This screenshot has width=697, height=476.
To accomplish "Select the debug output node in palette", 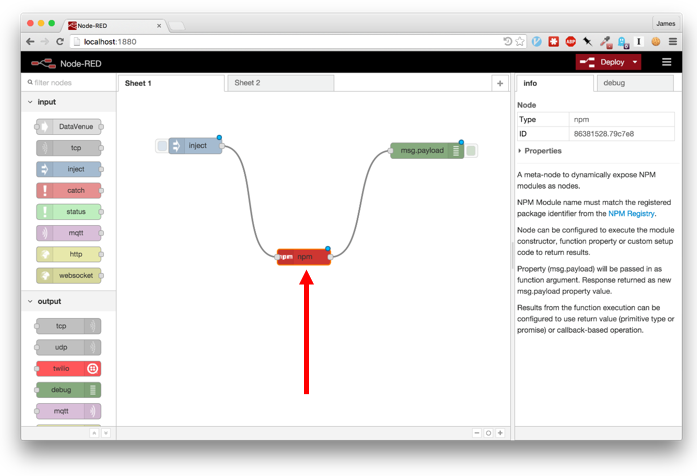I will pyautogui.click(x=68, y=390).
